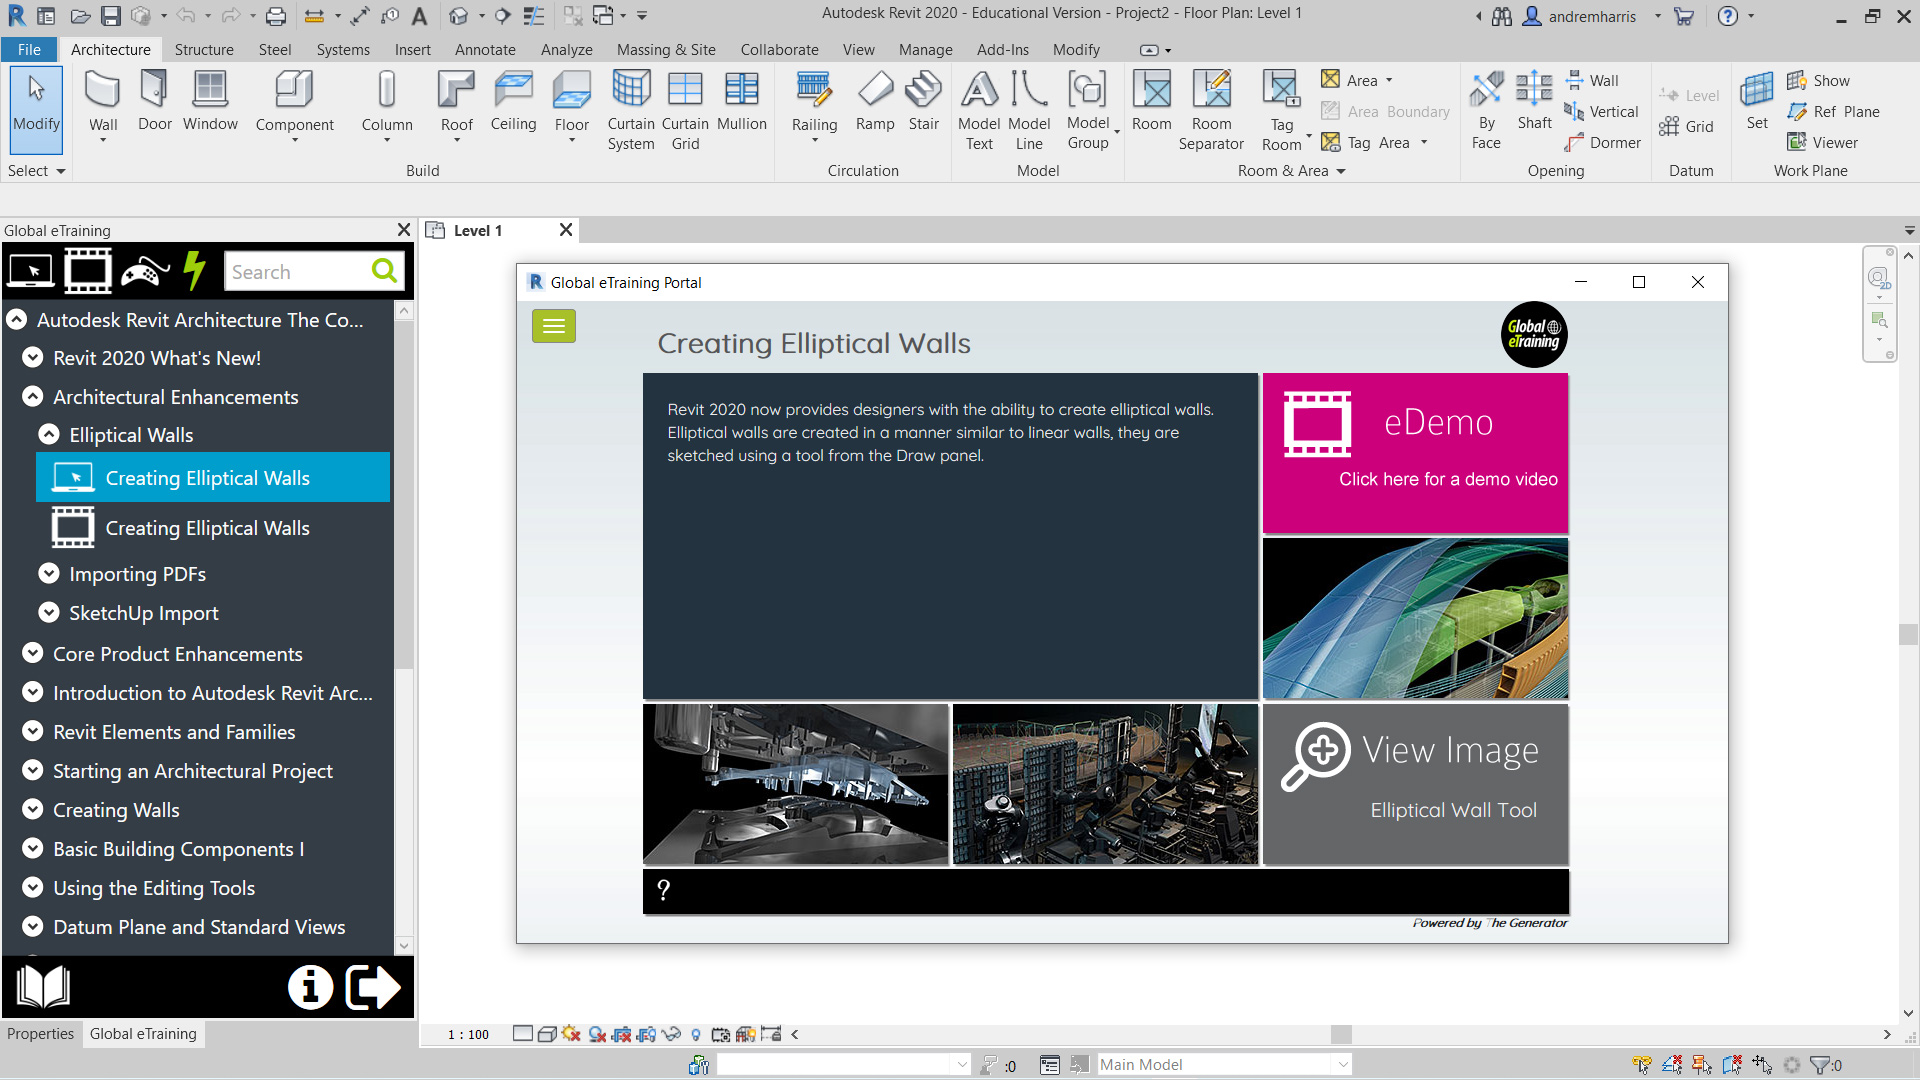Expand the Importing PDFs section

[49, 574]
